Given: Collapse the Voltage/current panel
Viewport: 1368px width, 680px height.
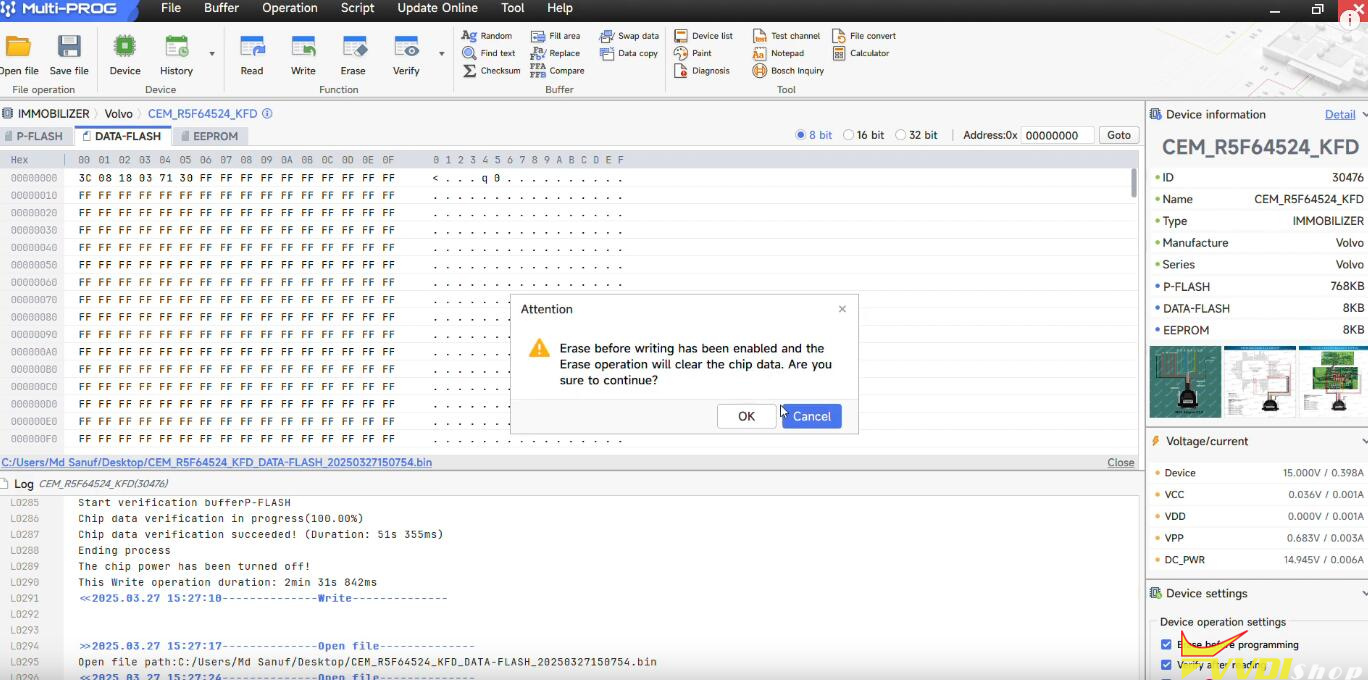Looking at the screenshot, I should point(1363,441).
